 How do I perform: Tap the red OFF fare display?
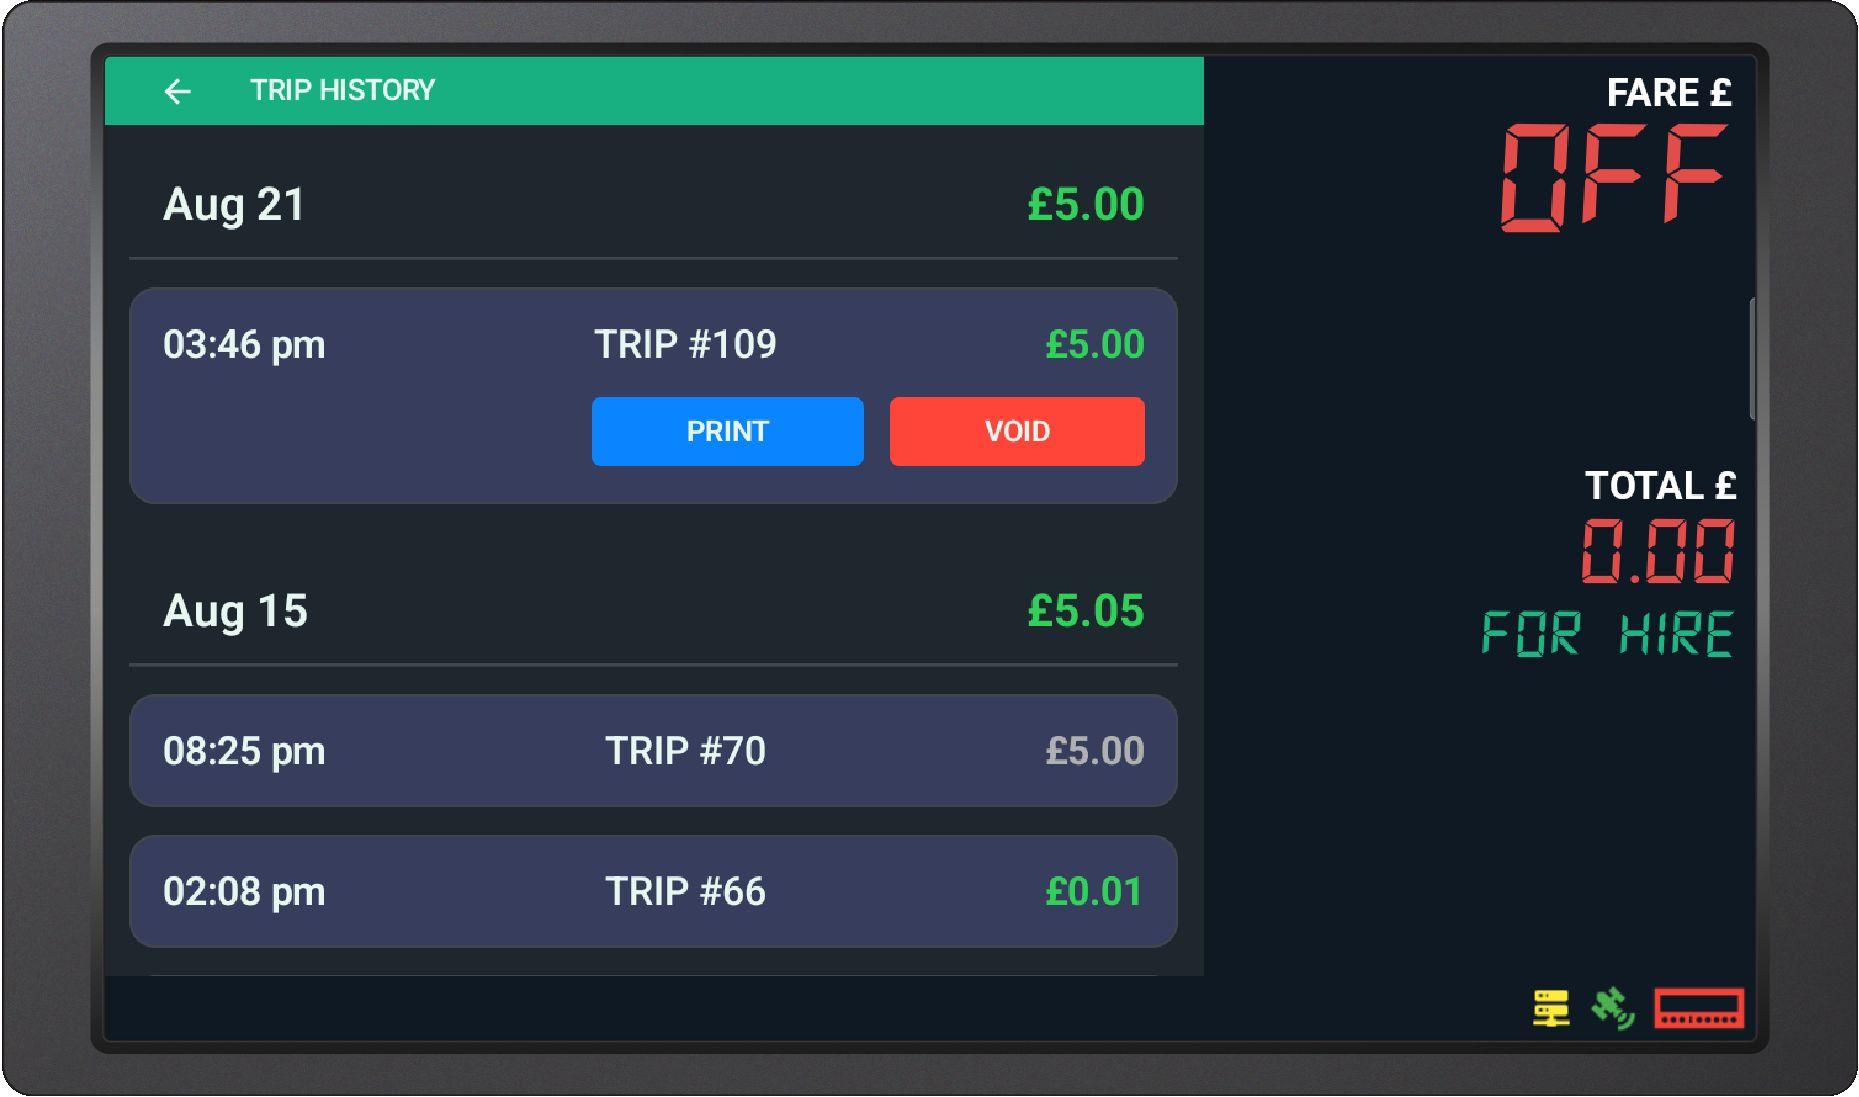[1614, 177]
